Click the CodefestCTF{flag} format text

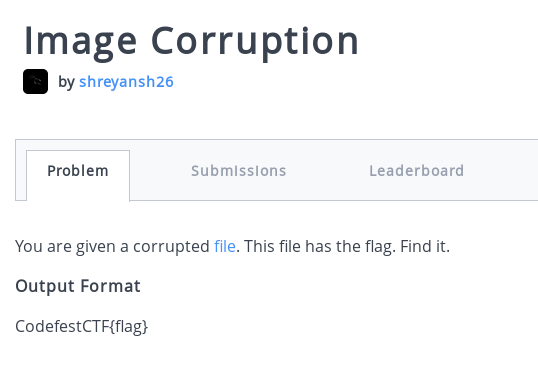pos(82,326)
